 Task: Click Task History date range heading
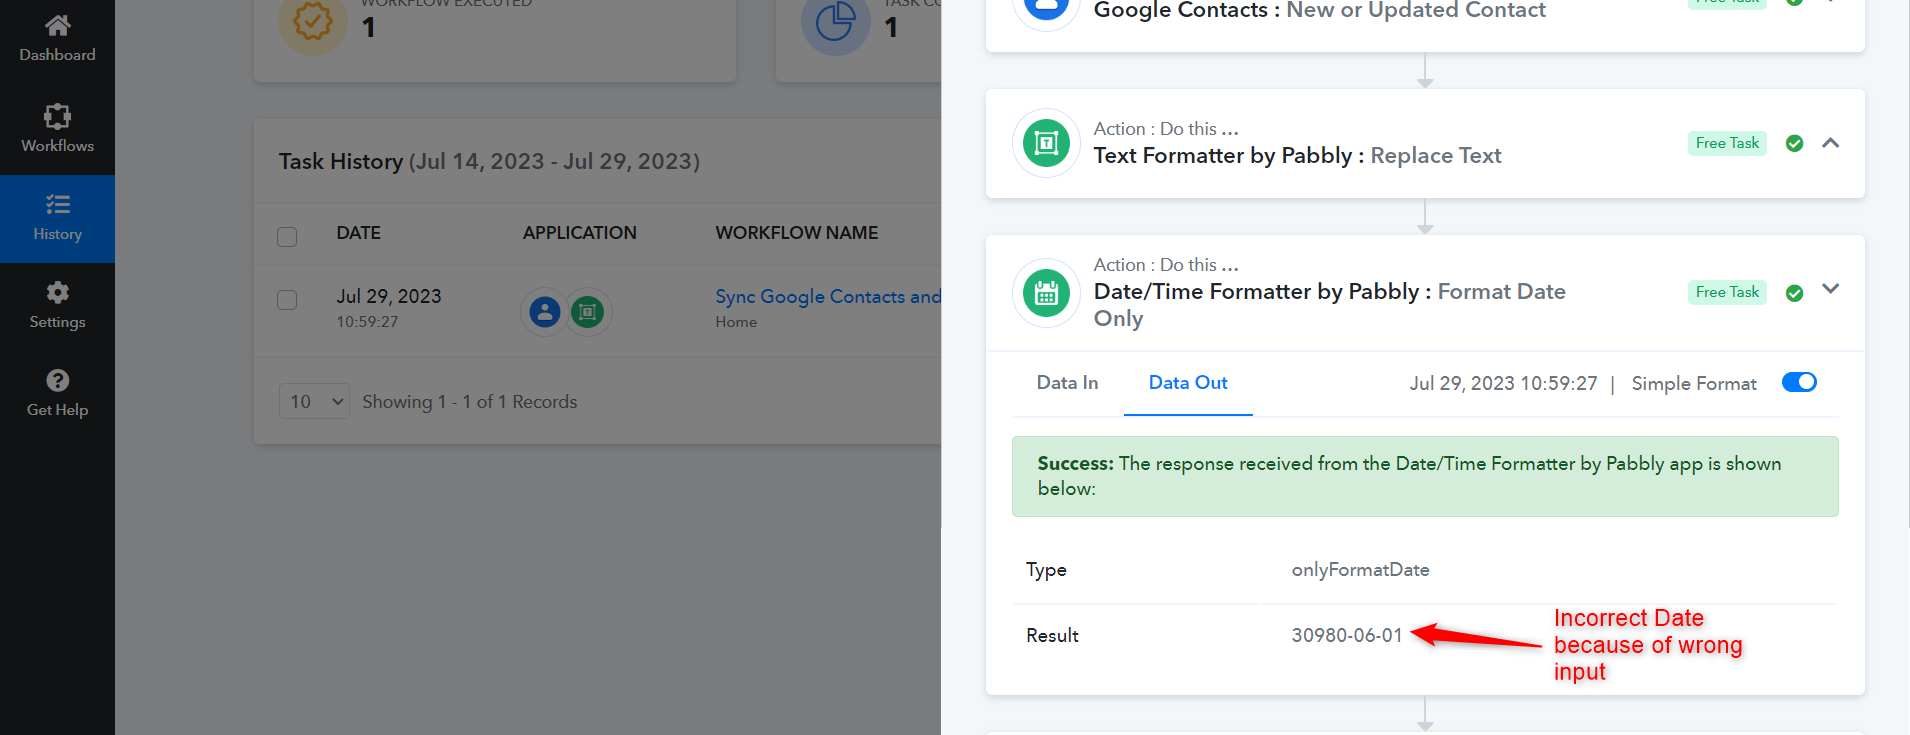point(489,161)
